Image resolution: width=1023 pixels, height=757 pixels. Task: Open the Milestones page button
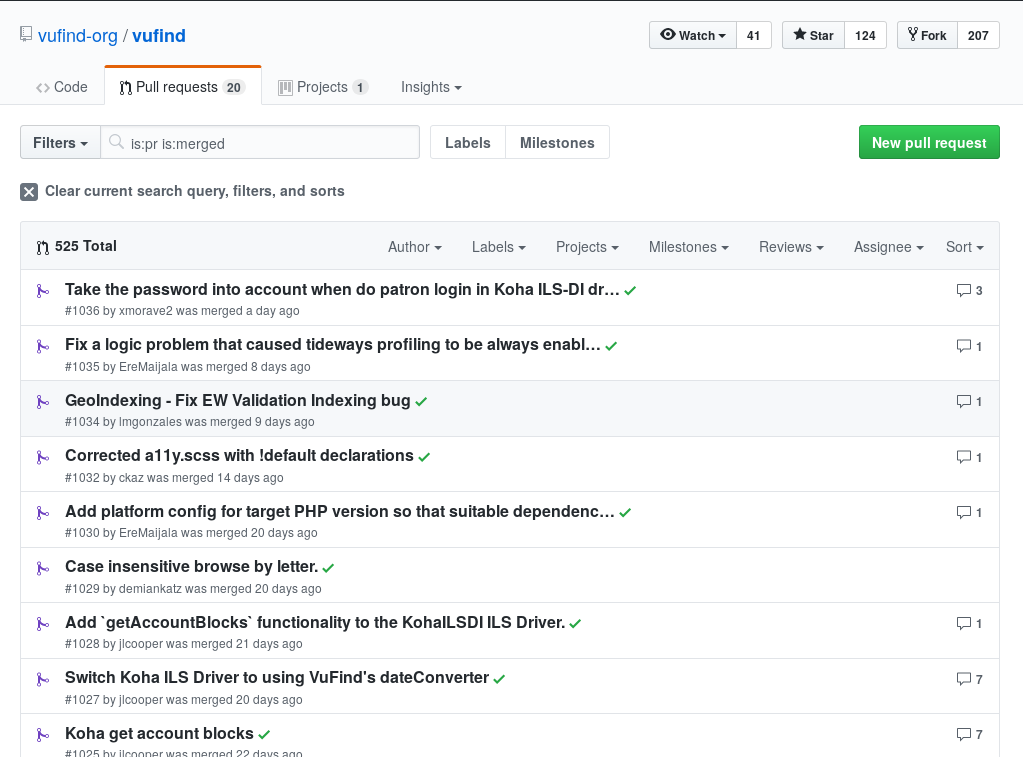click(557, 143)
